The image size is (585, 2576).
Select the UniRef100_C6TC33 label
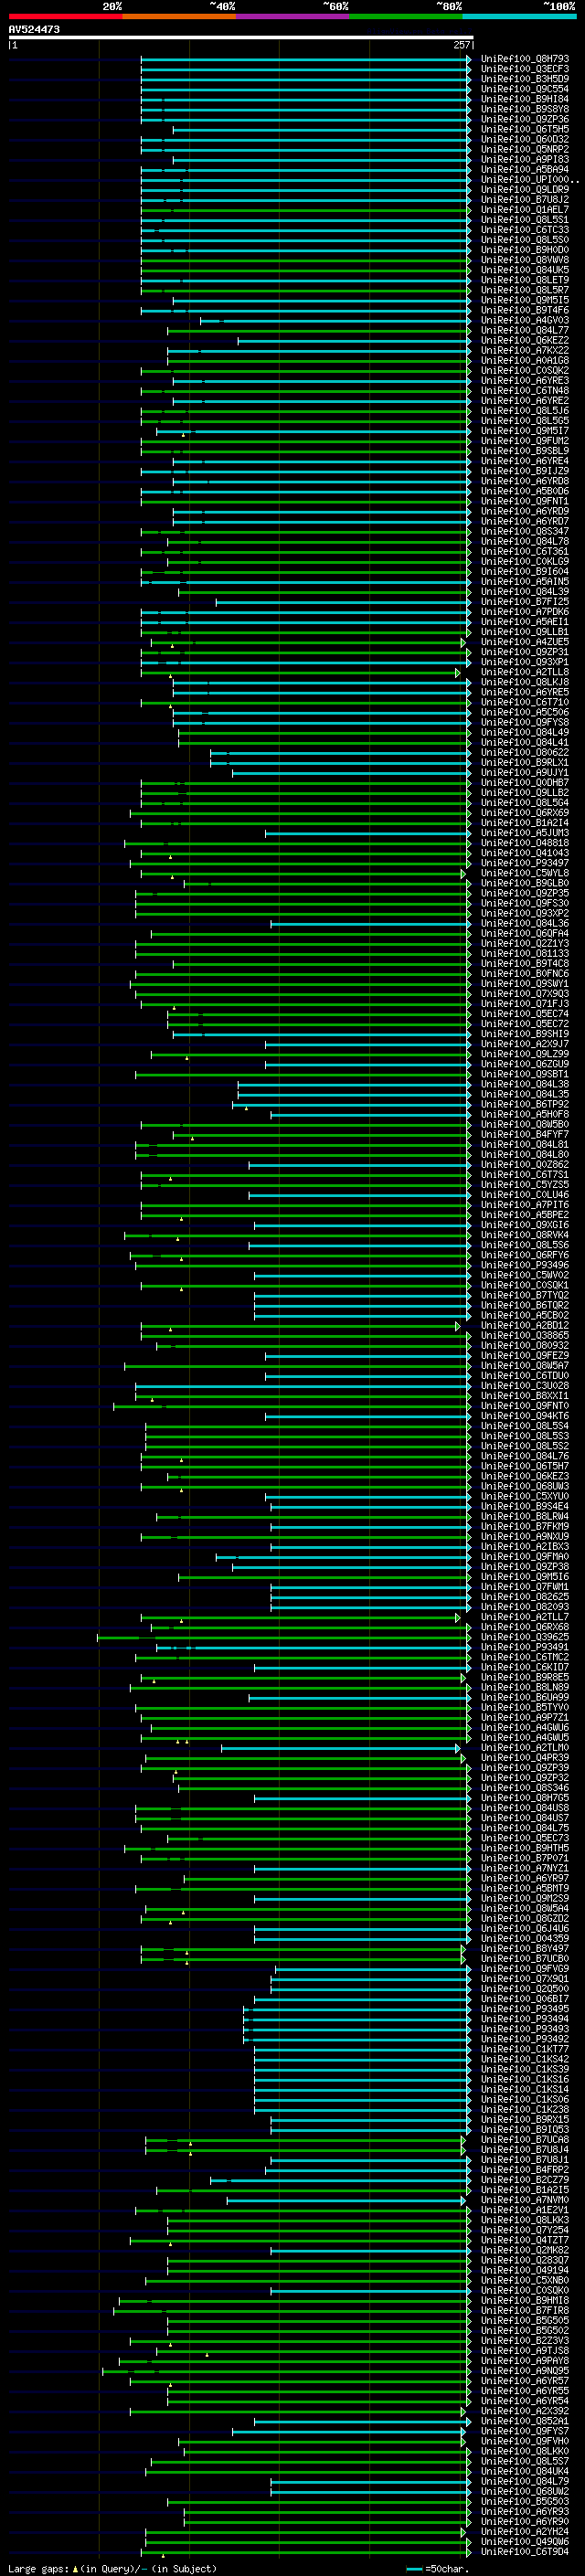click(x=525, y=230)
